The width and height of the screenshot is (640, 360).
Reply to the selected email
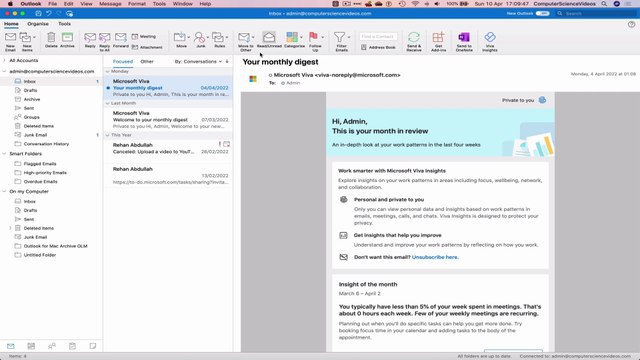click(90, 40)
